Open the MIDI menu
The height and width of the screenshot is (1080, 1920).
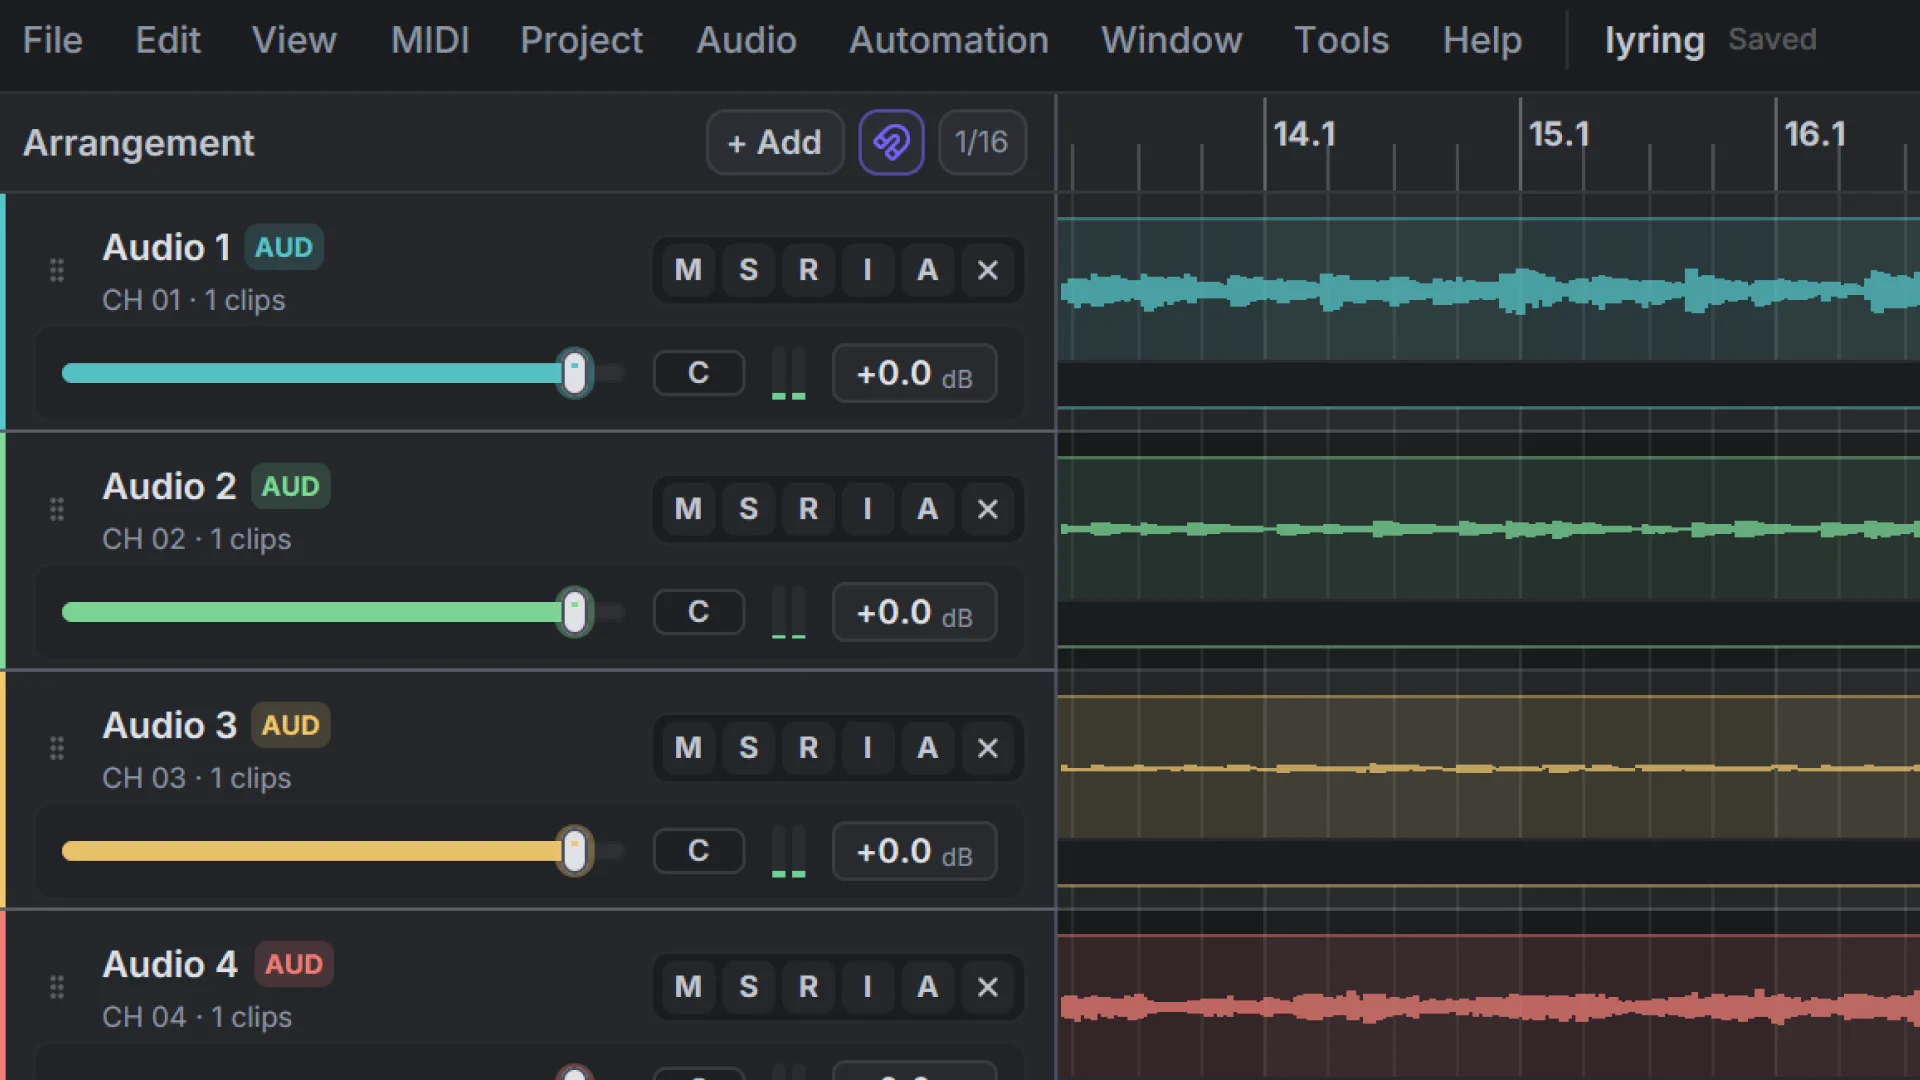pyautogui.click(x=430, y=40)
